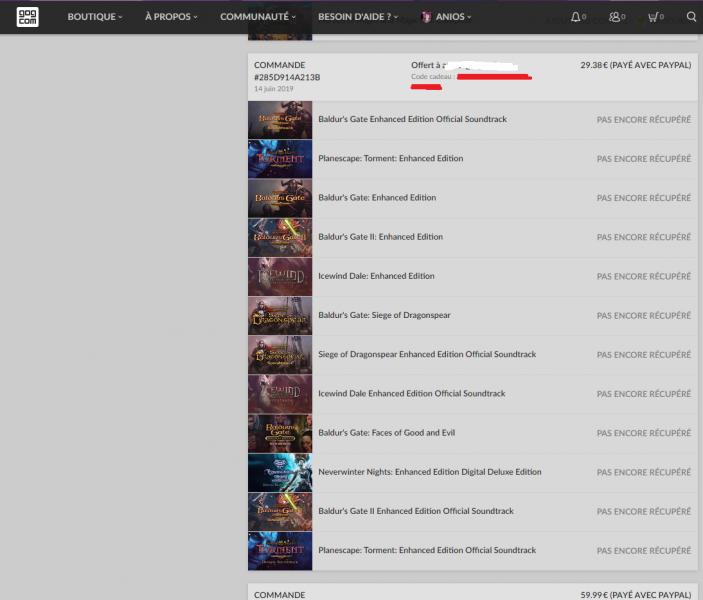
Task: Open Baldur's Gate Enhanced Edition Official Soundtrack thumbnail
Action: [280, 120]
